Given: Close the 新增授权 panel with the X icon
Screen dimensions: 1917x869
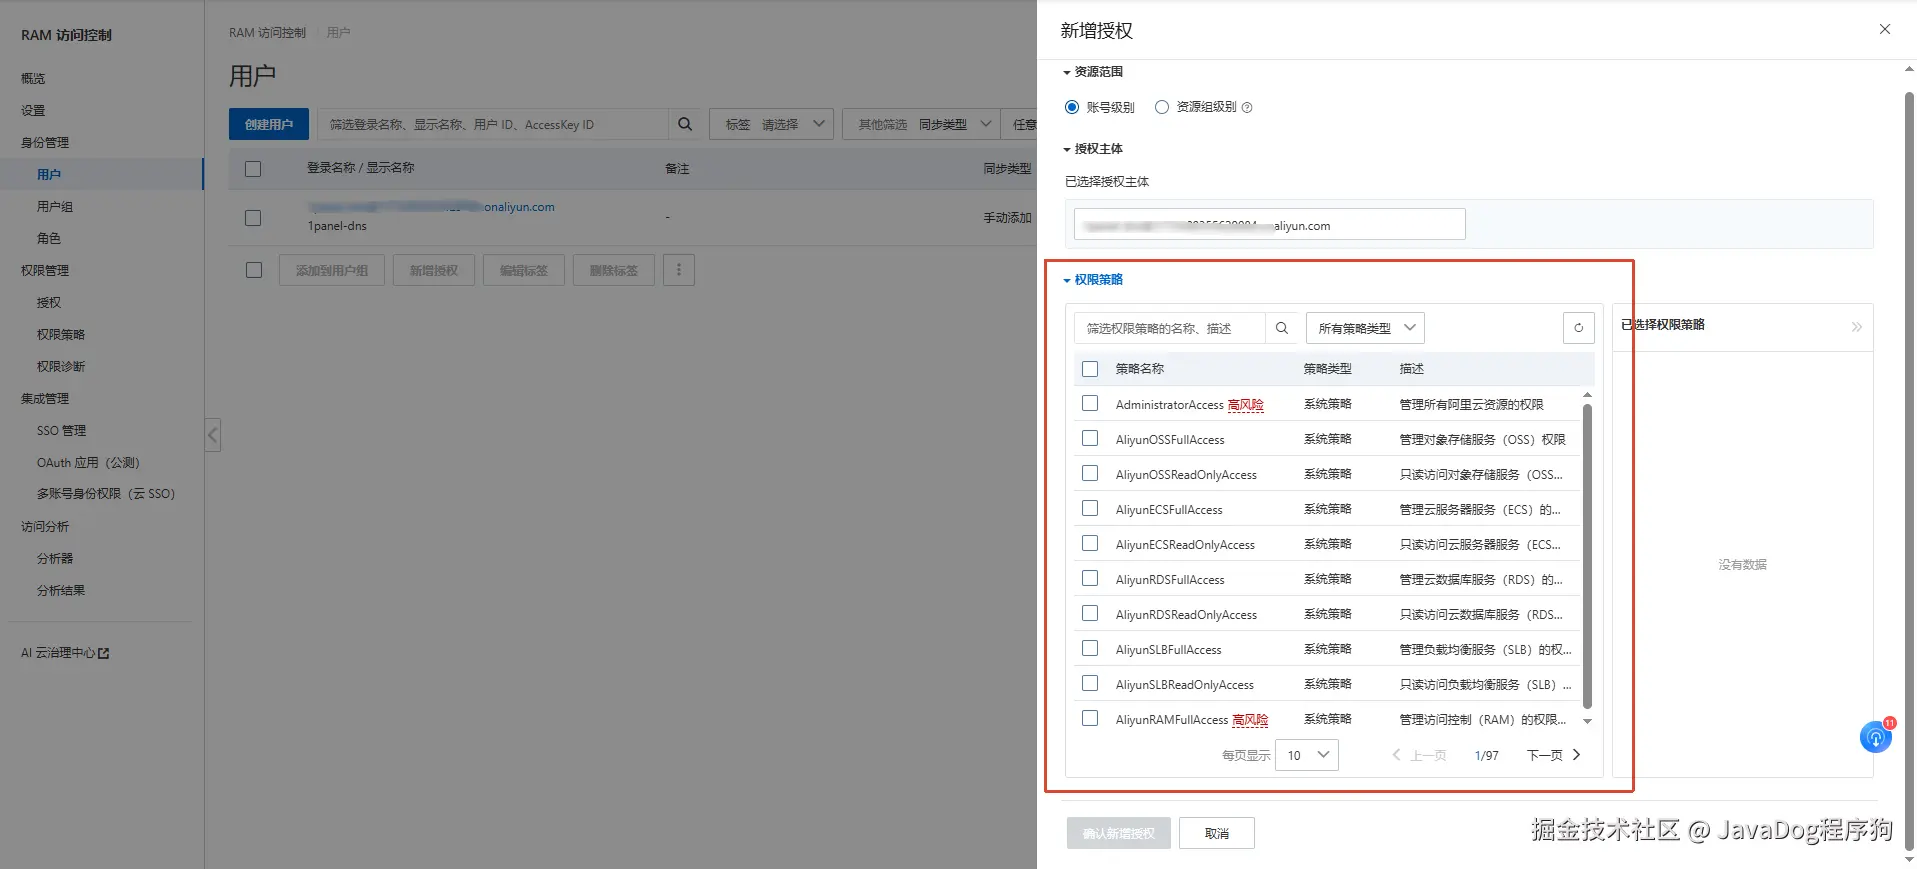Looking at the screenshot, I should (1885, 29).
